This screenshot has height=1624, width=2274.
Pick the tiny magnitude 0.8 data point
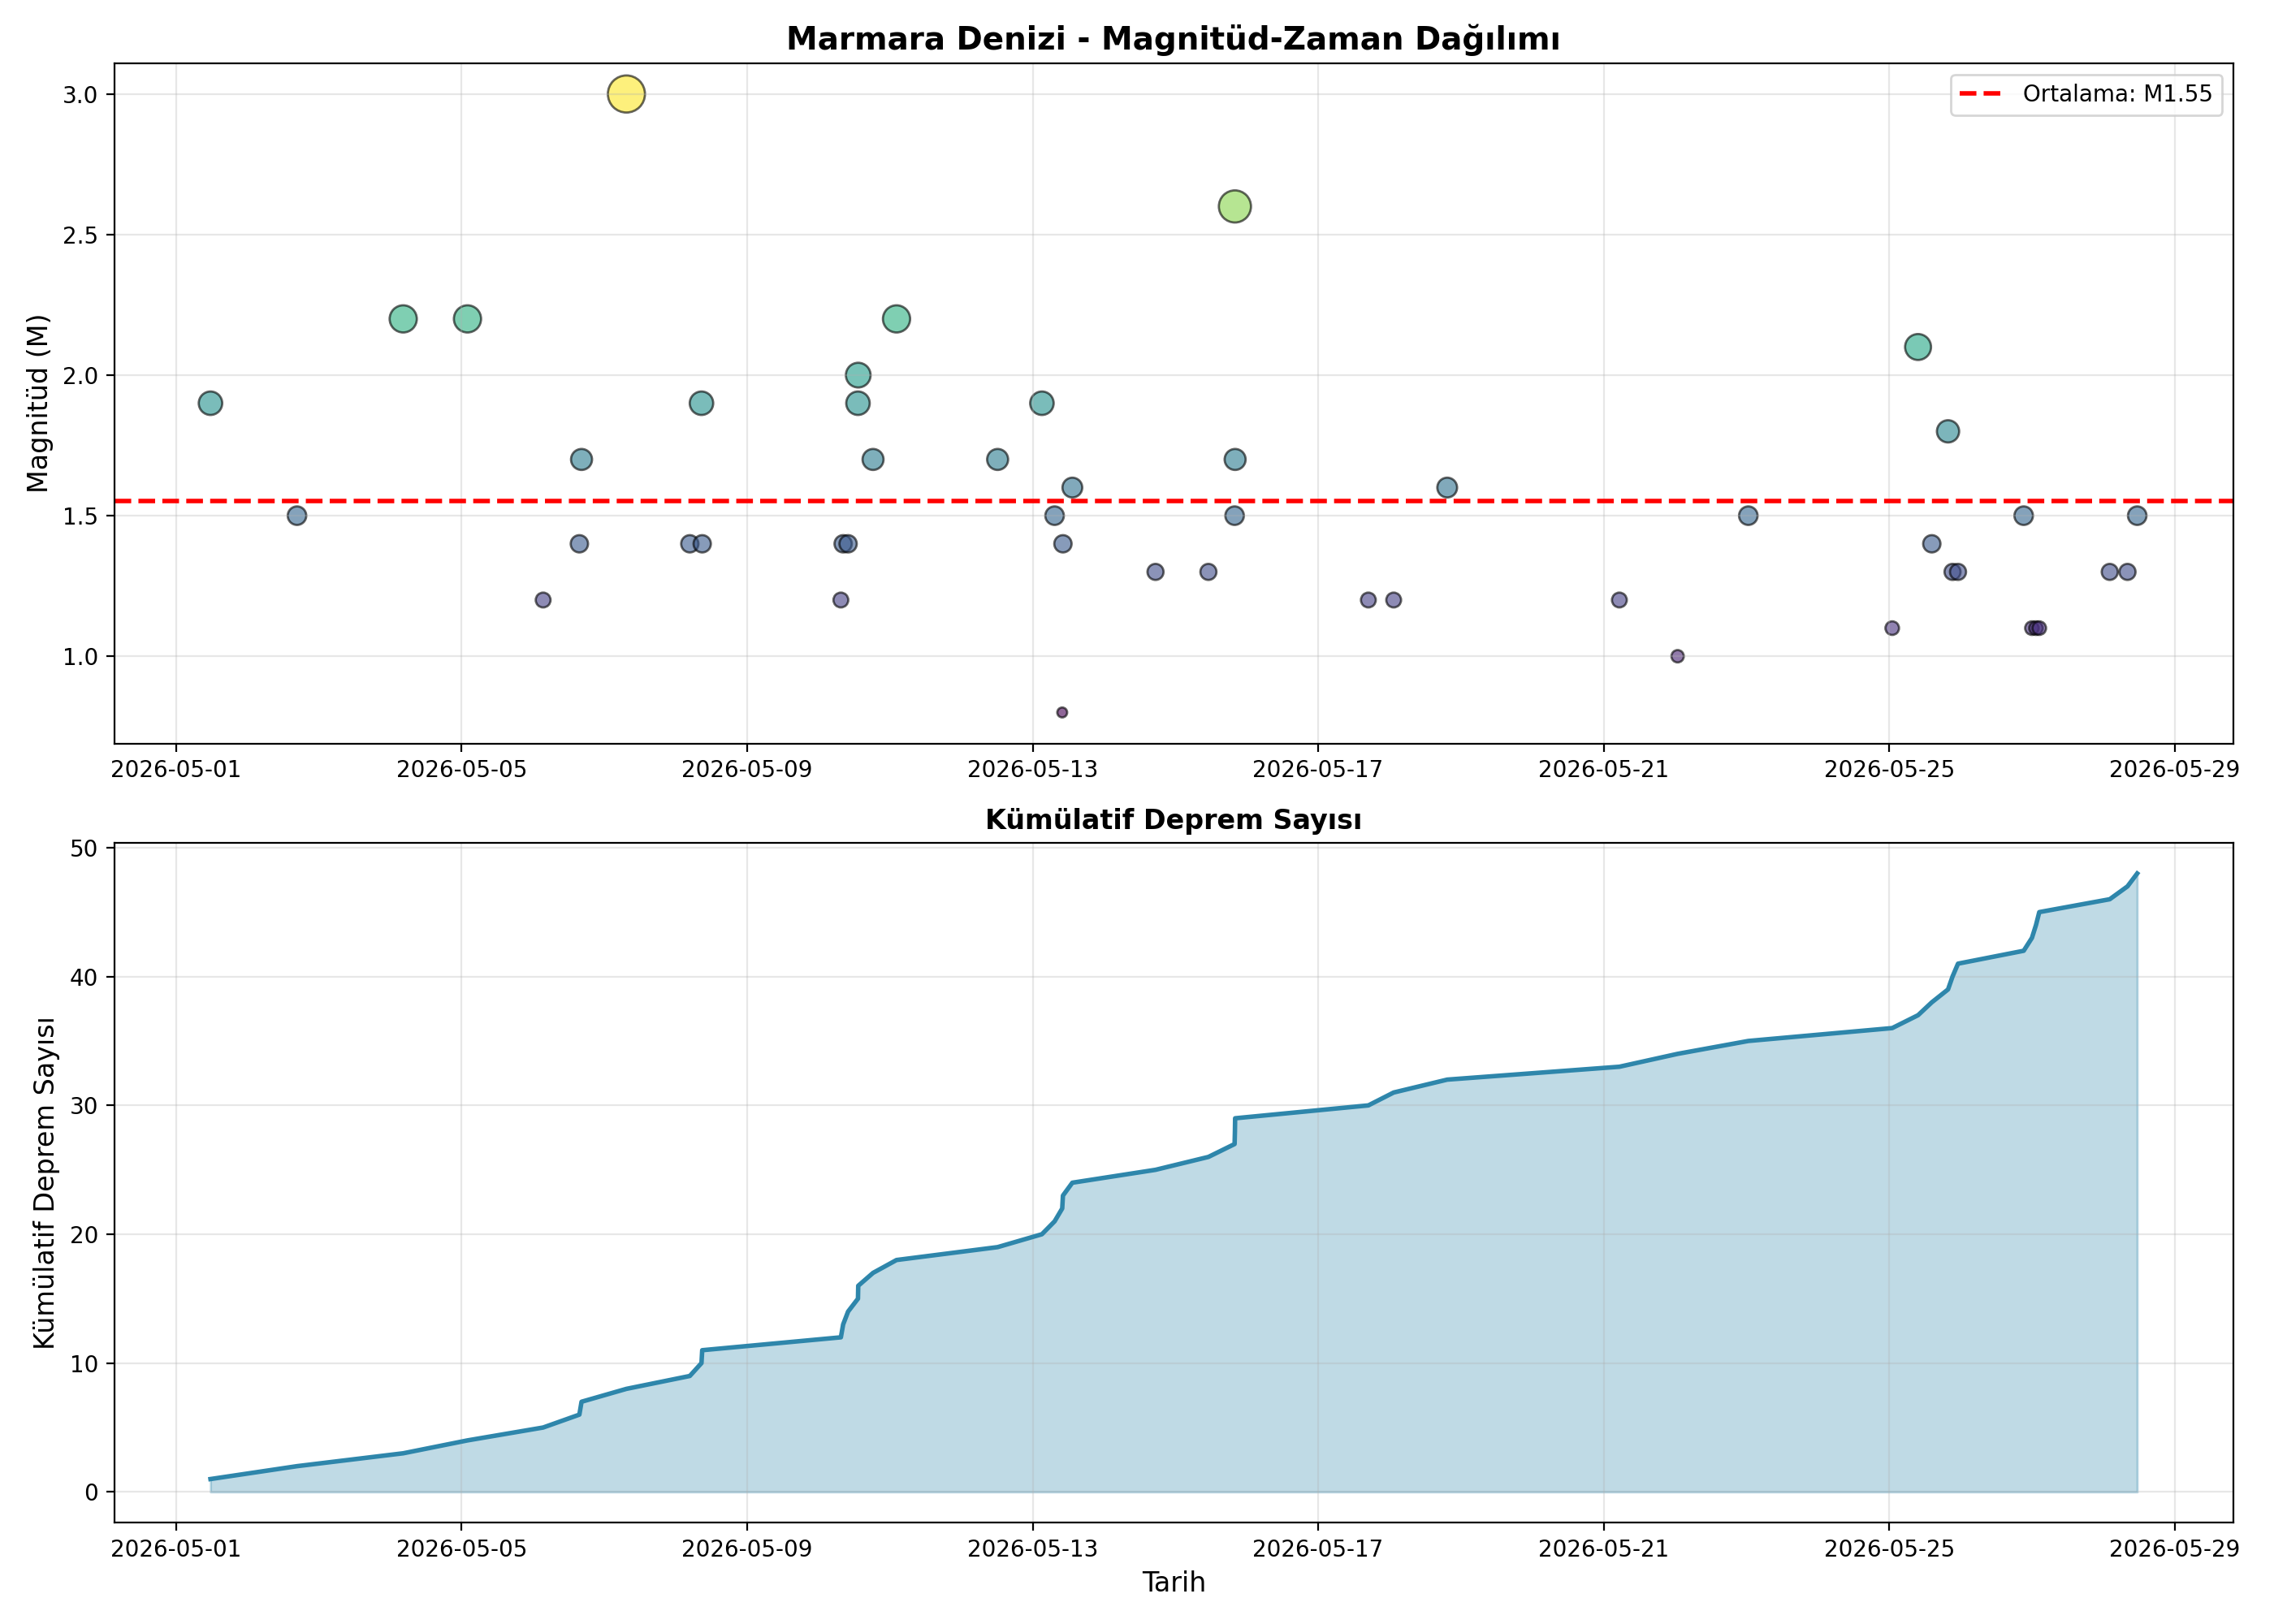coord(1062,713)
